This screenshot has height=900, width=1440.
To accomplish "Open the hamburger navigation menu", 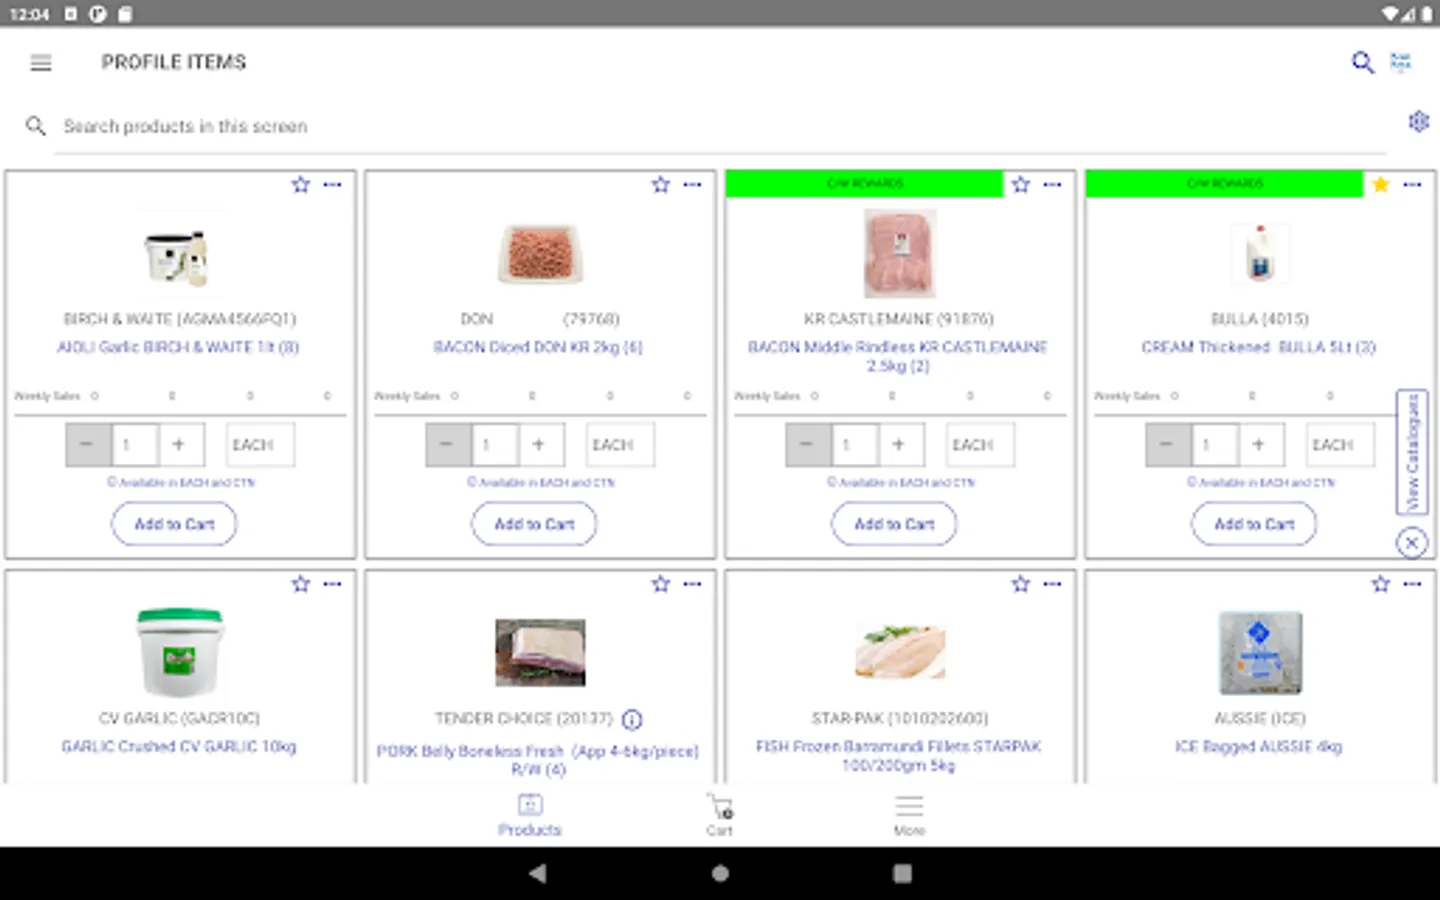I will [x=41, y=63].
